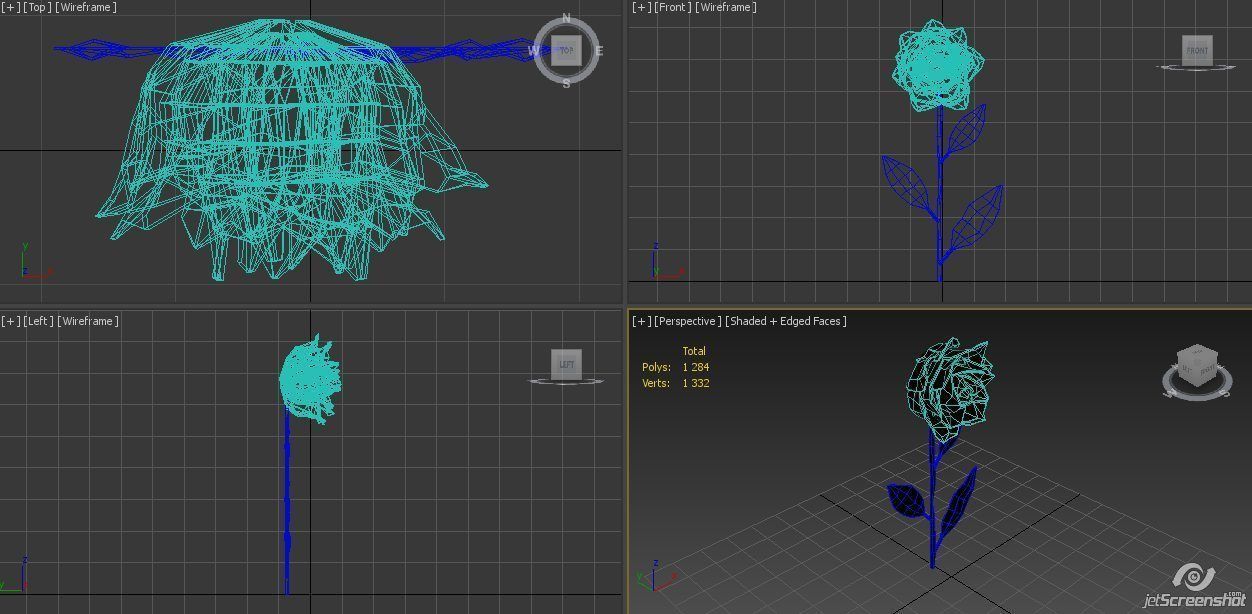Open the [+] menu of the Top viewport
This screenshot has height=614, width=1252.
coord(10,7)
